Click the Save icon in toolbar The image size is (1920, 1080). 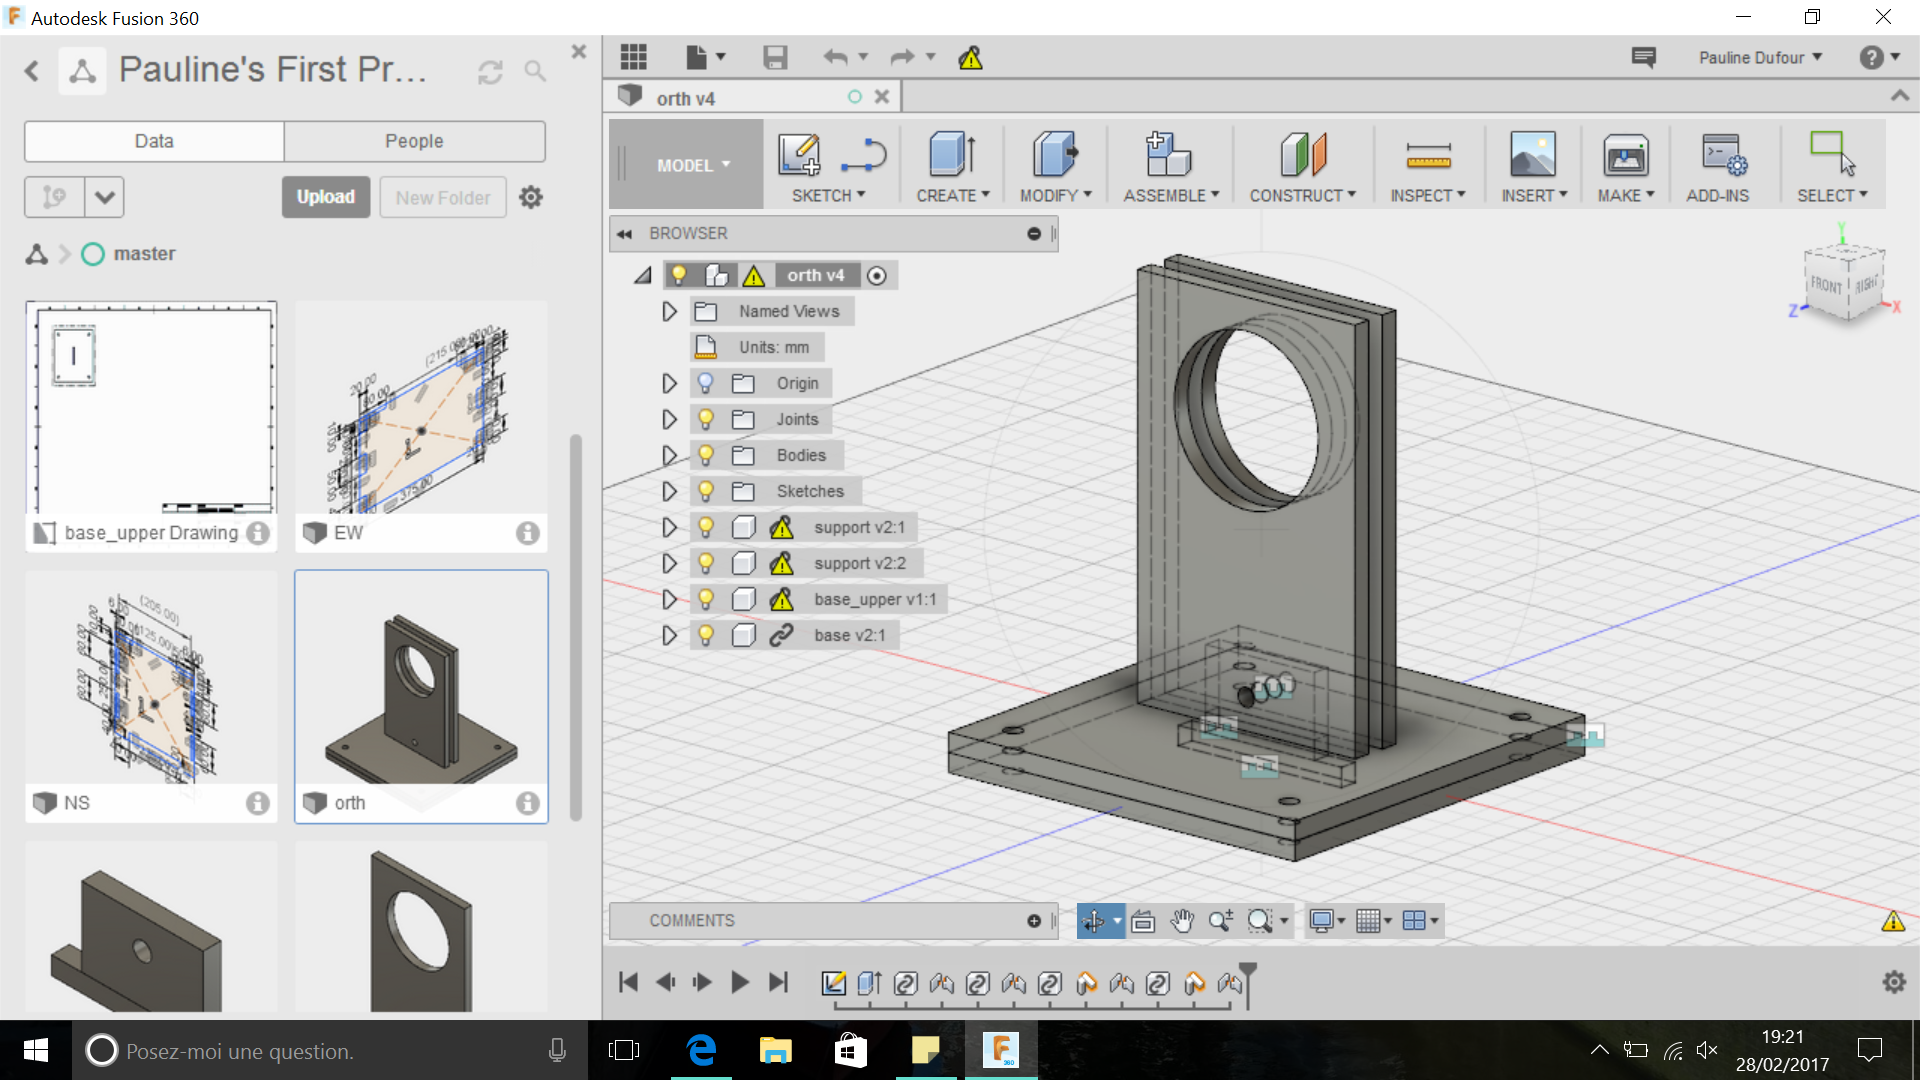(775, 58)
